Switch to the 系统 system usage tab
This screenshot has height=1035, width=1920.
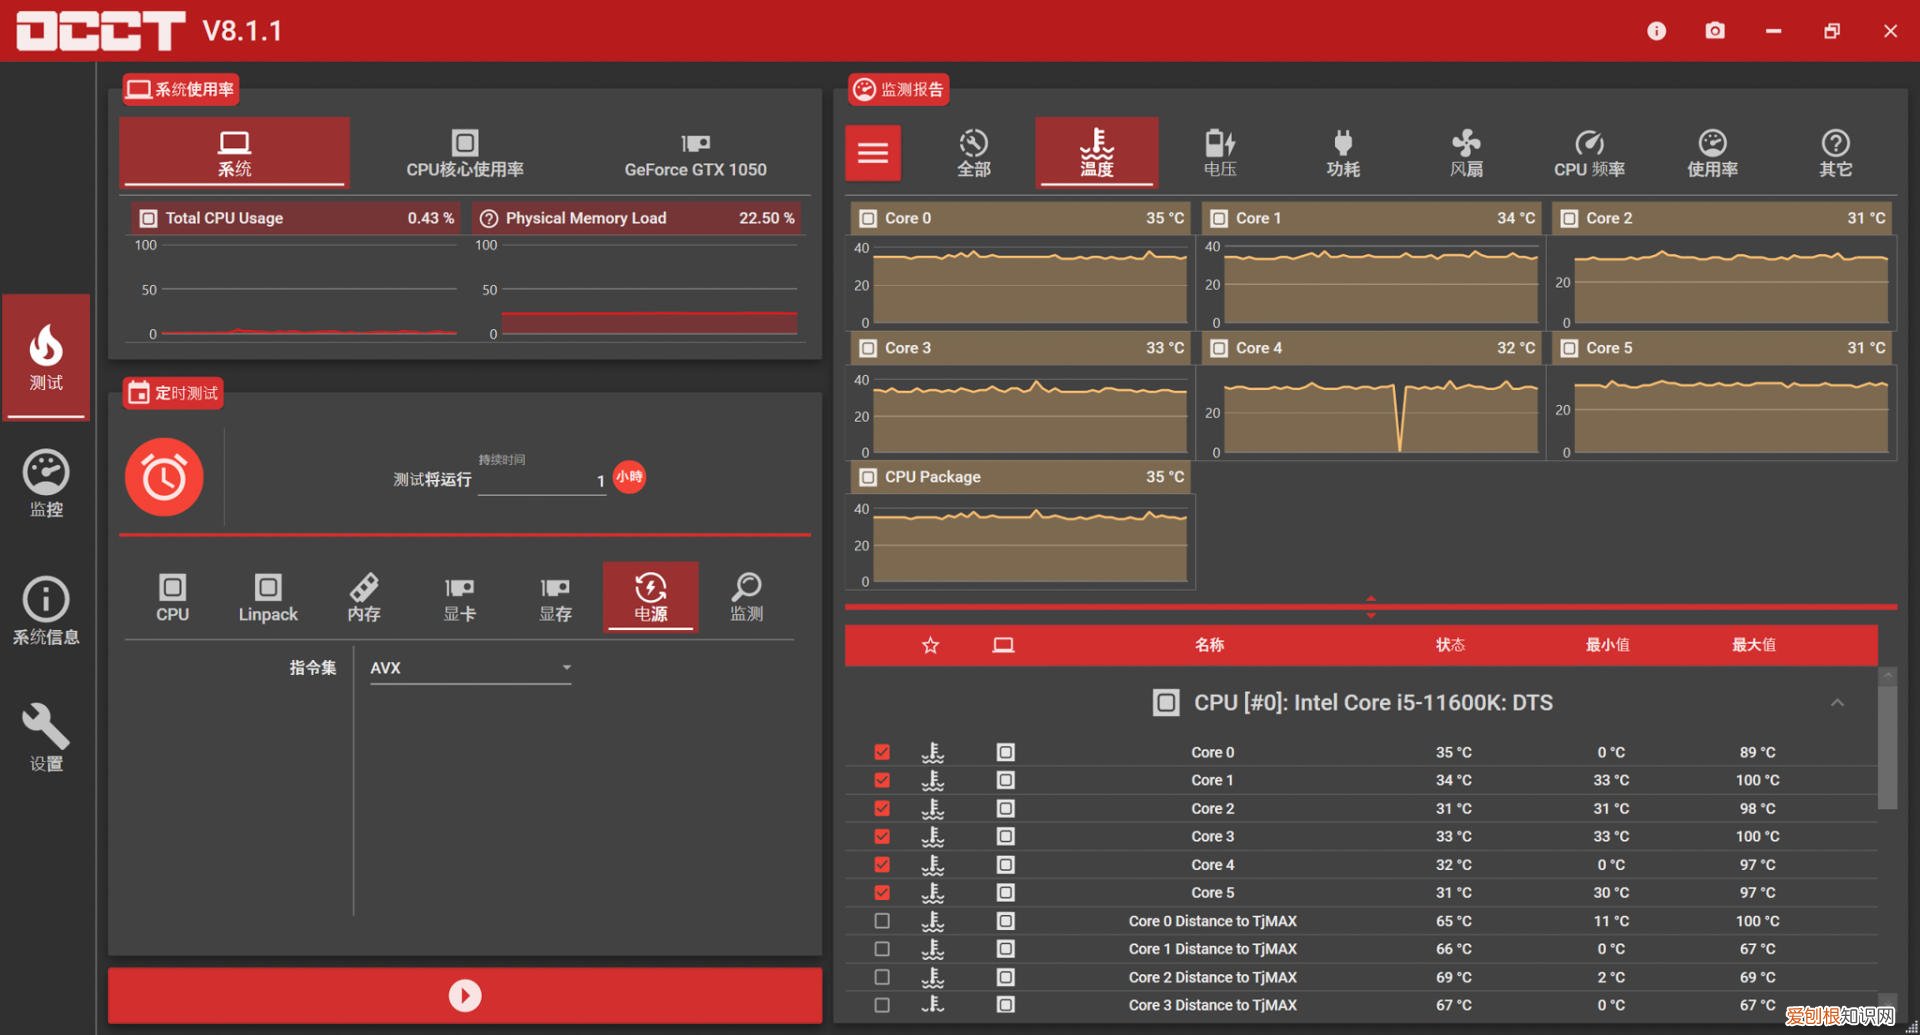(x=235, y=153)
